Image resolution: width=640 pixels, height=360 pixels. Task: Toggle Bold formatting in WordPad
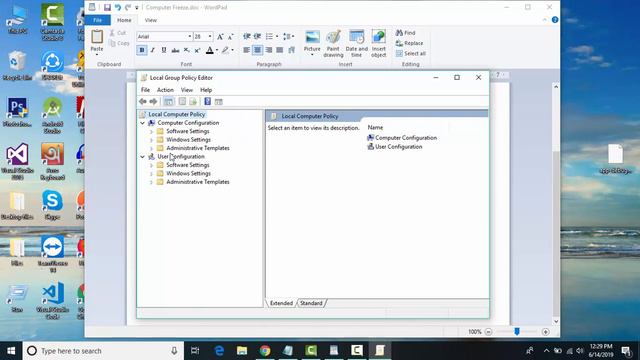pos(142,50)
